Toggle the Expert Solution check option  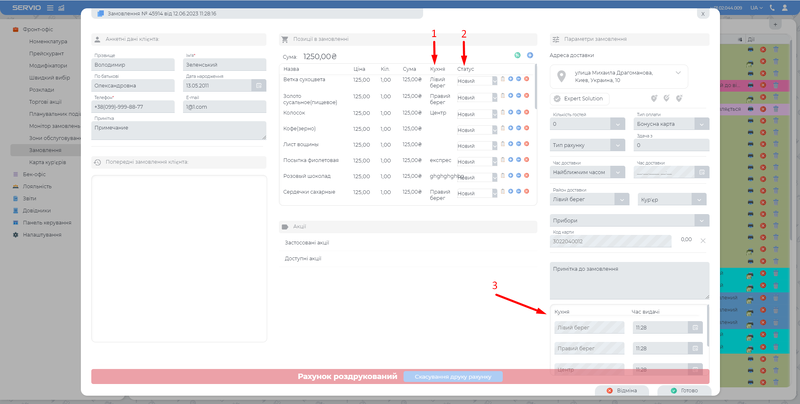(558, 99)
